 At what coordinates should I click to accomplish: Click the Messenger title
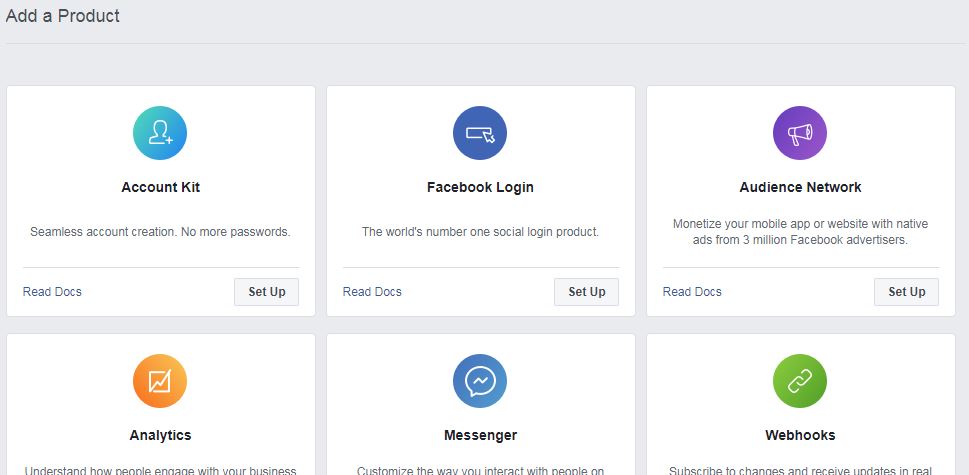480,435
